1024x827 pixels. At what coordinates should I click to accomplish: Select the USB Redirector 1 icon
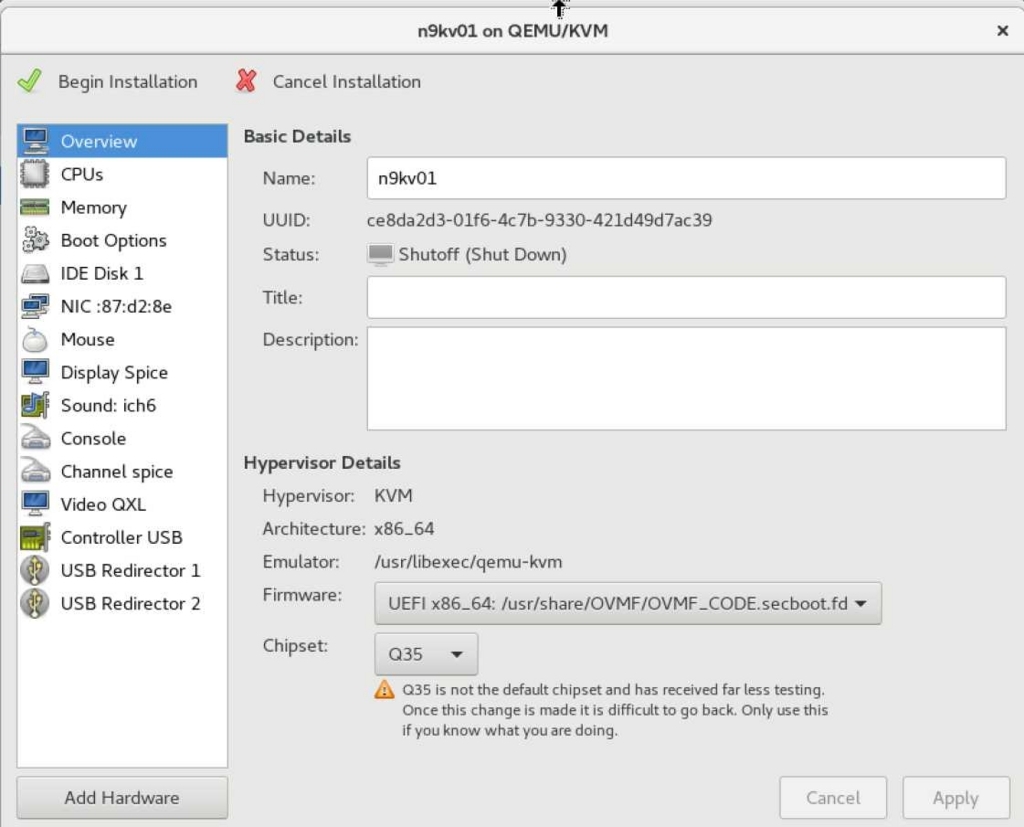[35, 570]
